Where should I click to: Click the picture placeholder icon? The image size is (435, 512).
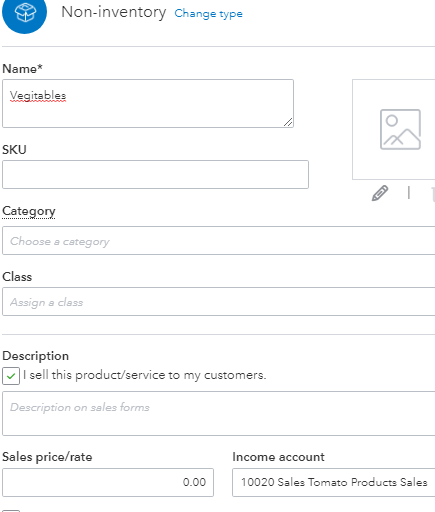(400, 129)
